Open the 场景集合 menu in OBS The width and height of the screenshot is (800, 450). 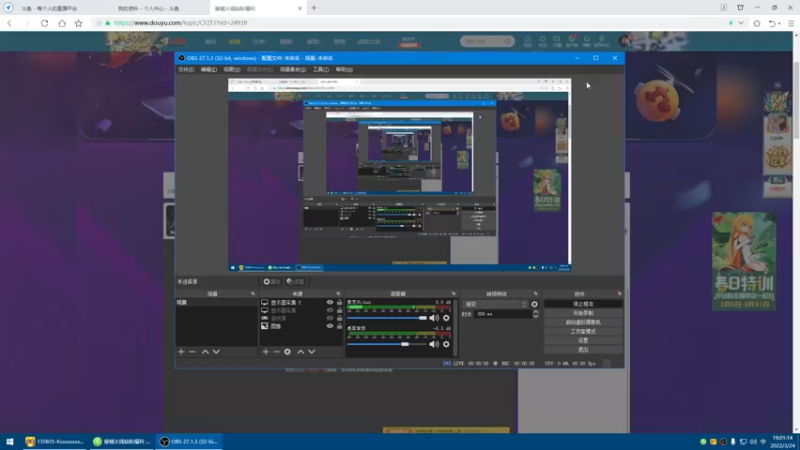293,69
